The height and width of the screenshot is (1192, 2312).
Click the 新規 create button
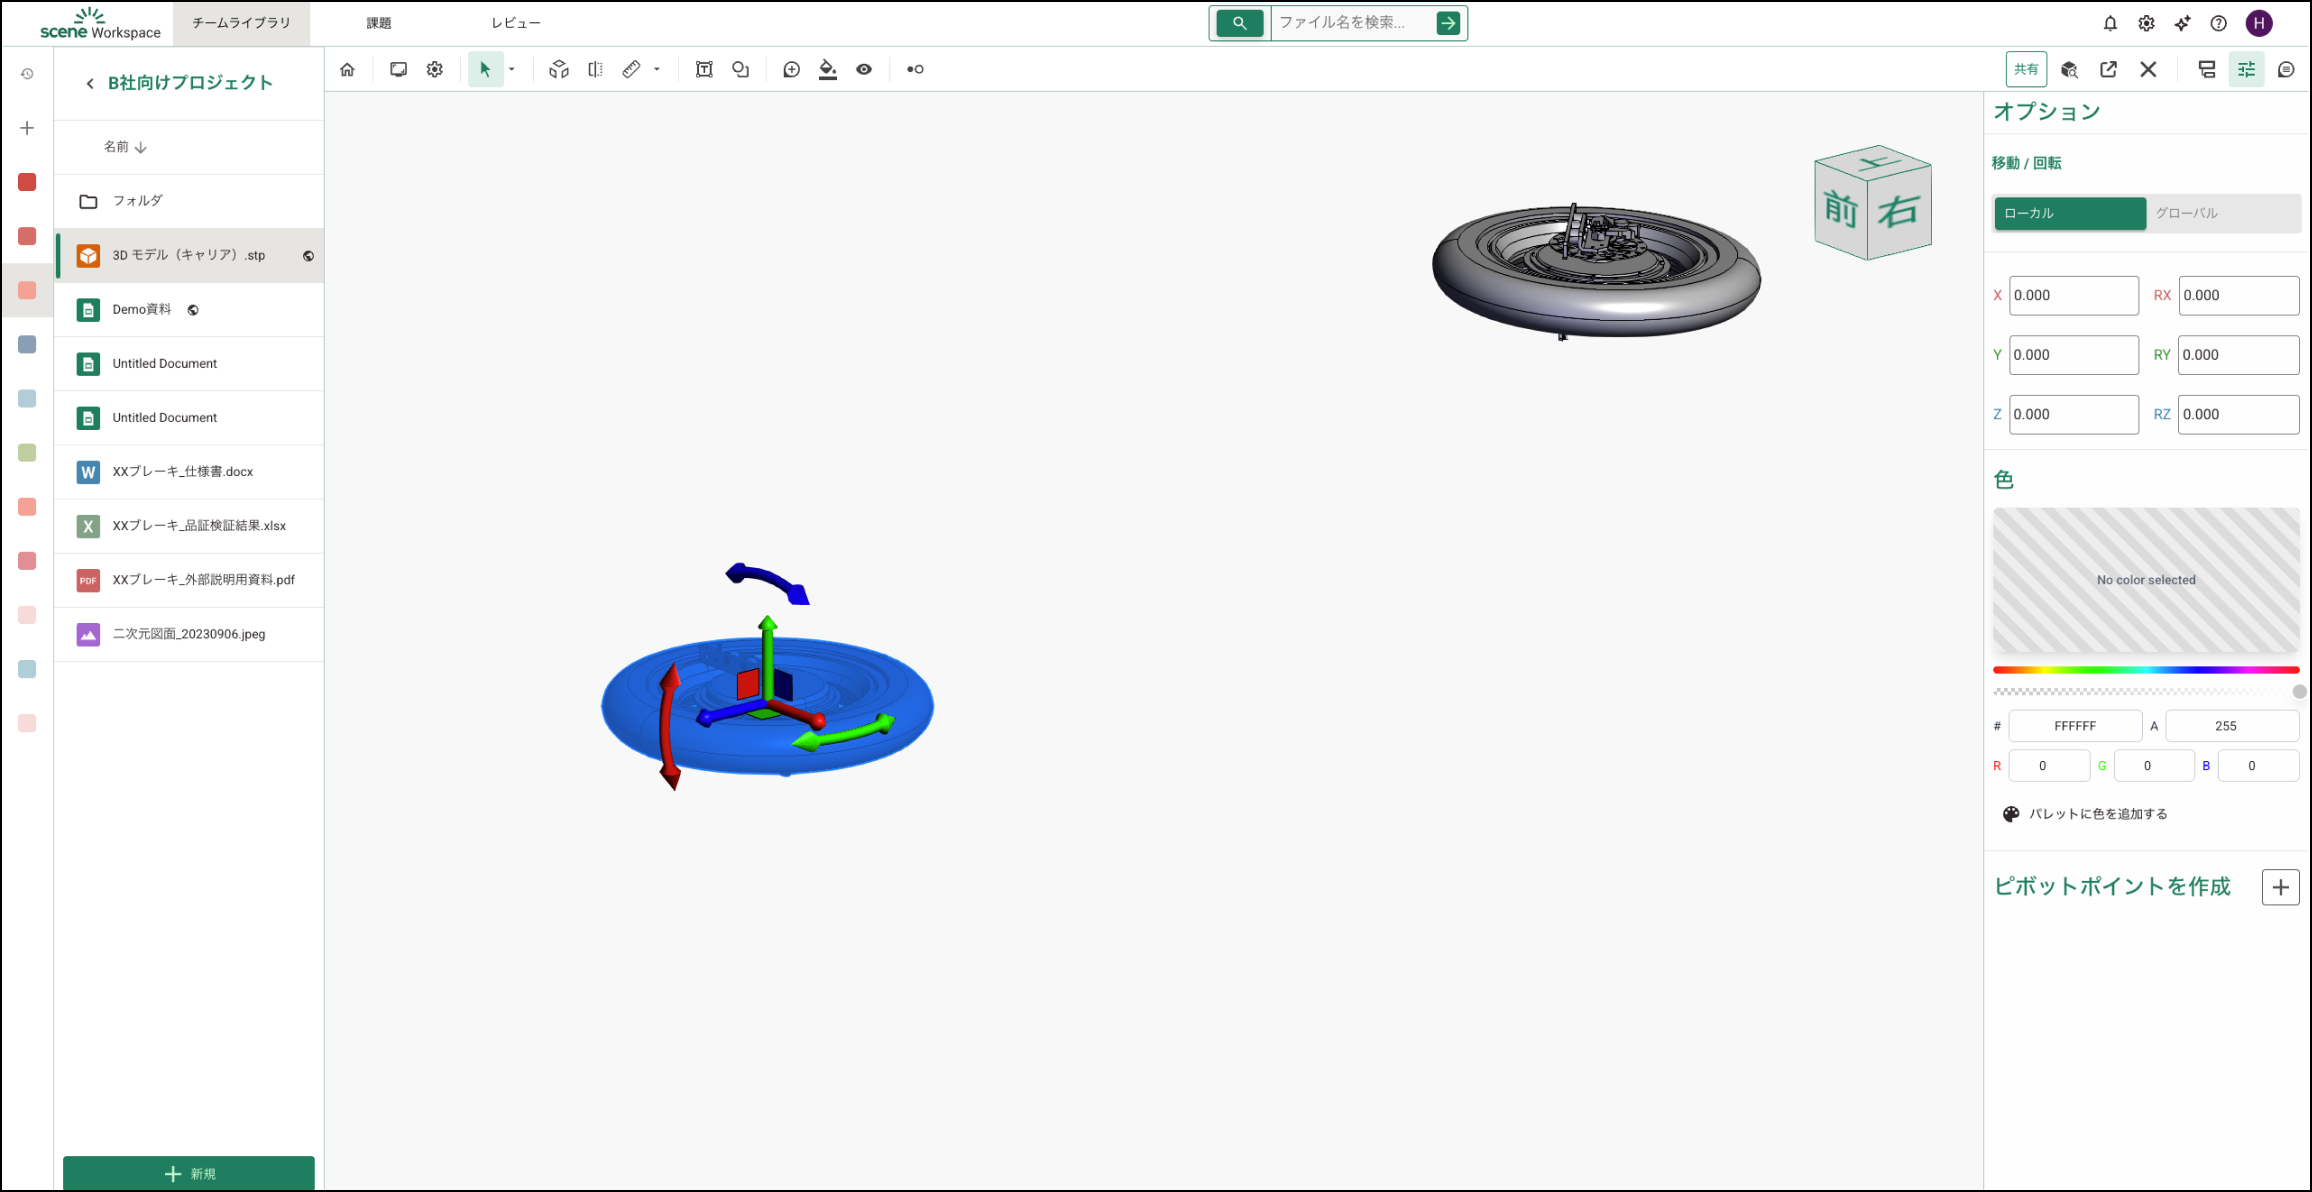pyautogui.click(x=189, y=1173)
